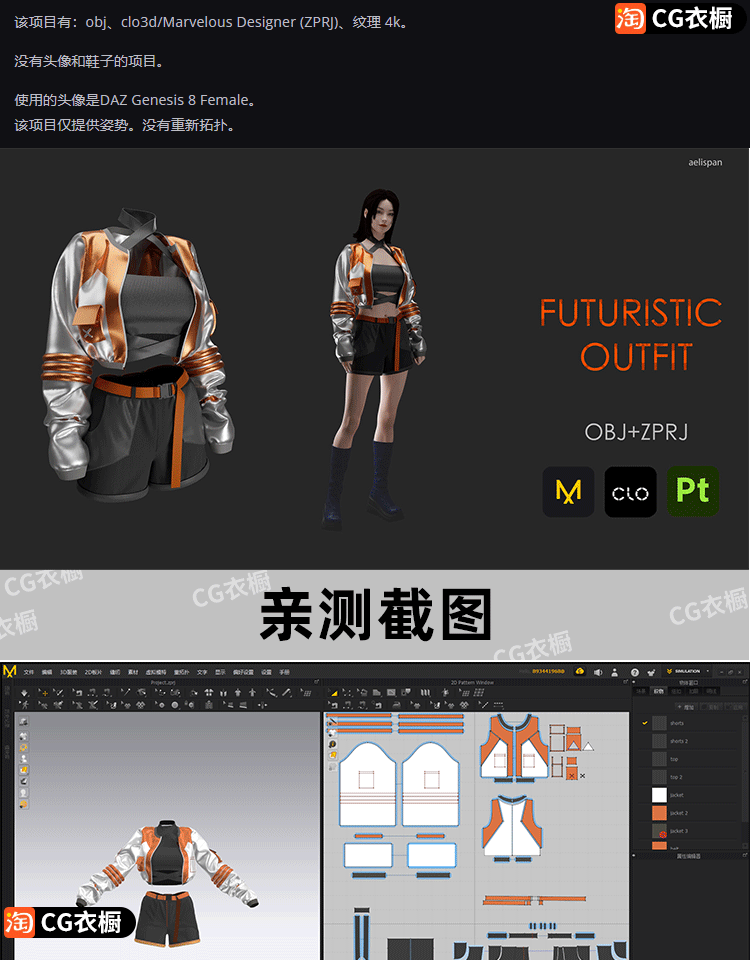750x960 pixels.
Task: Click the Project.zprj 3D window title
Action: tap(163, 682)
